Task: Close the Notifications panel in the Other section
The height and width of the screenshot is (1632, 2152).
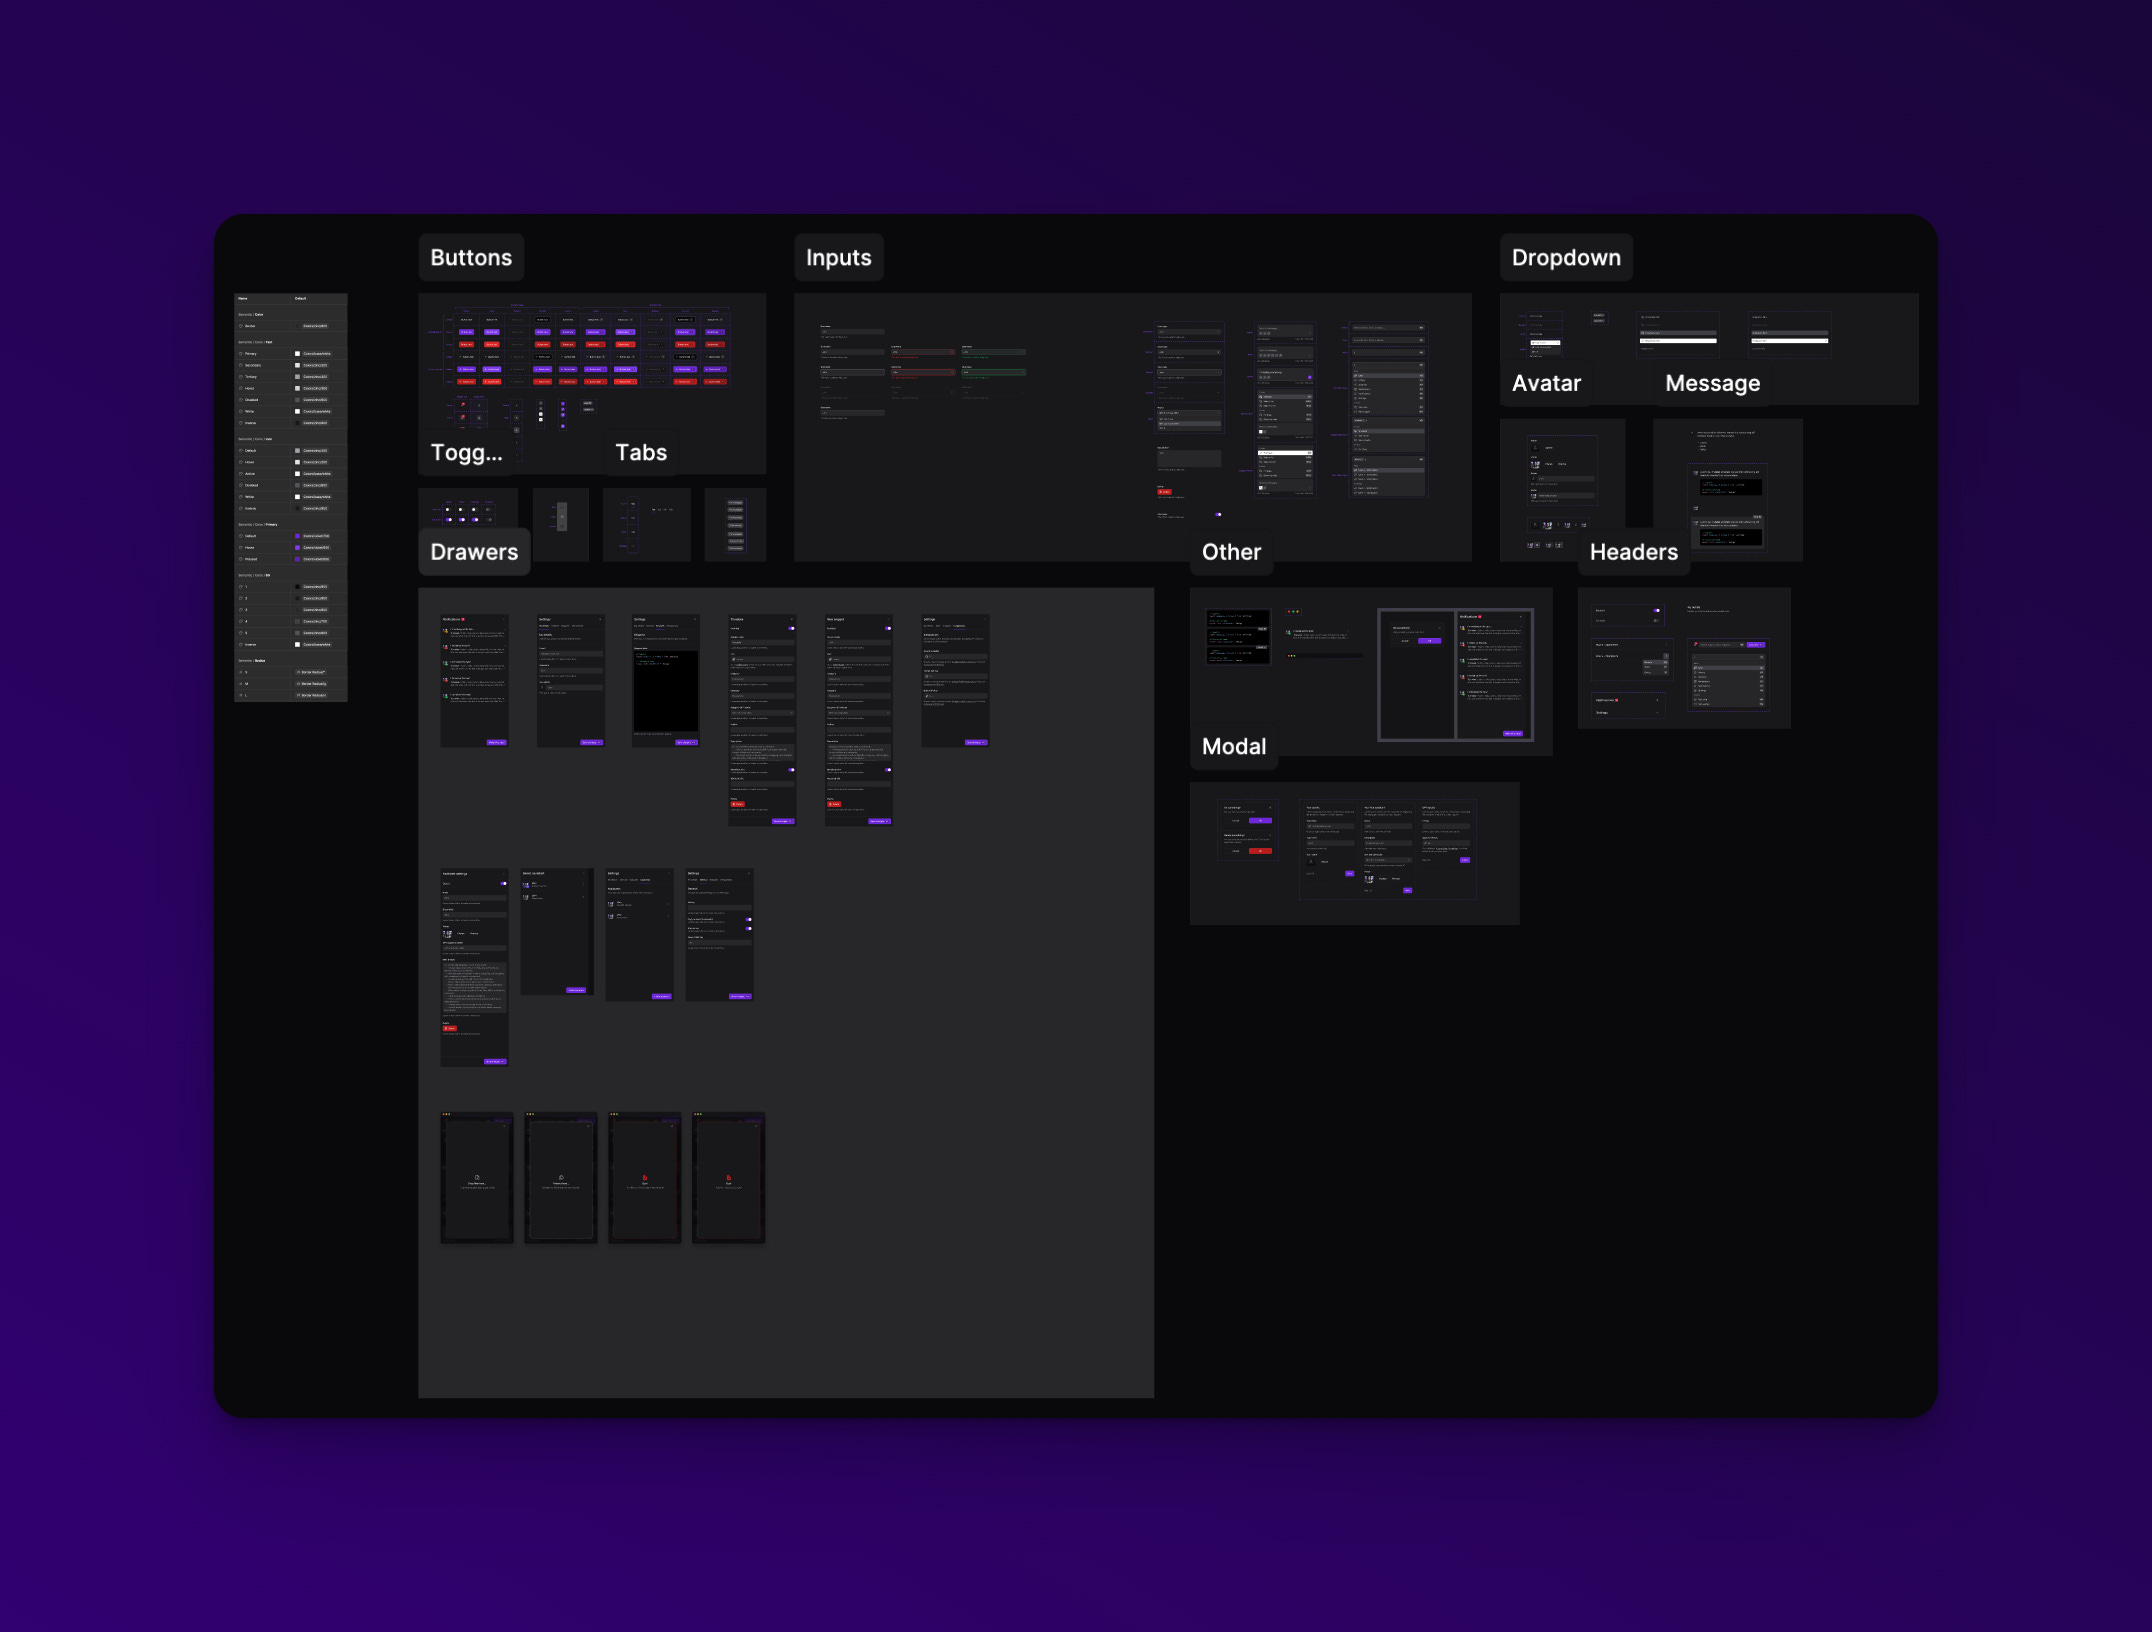Action: pos(1521,617)
